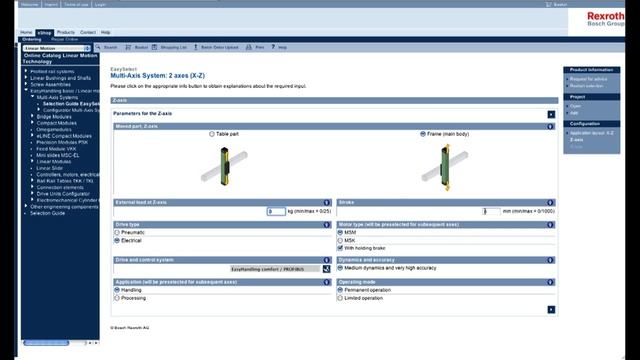Open info for Motor type section
This screenshot has height=360, width=640.
click(550, 224)
